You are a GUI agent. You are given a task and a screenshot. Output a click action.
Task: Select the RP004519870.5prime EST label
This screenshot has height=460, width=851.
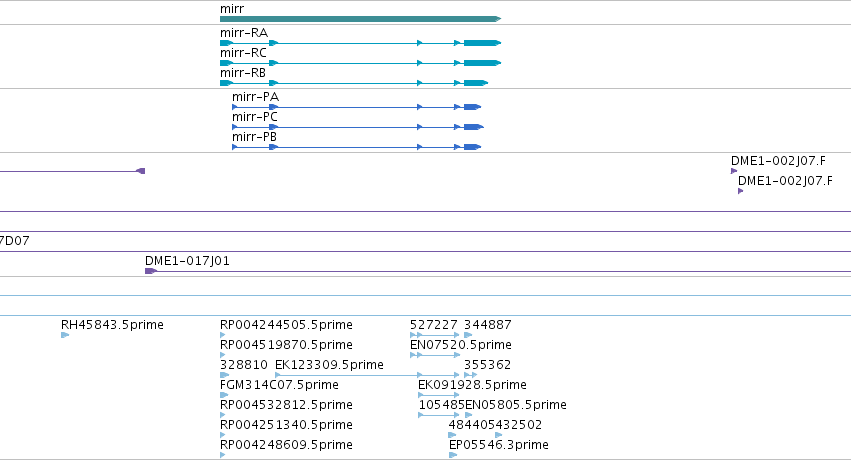coord(286,345)
